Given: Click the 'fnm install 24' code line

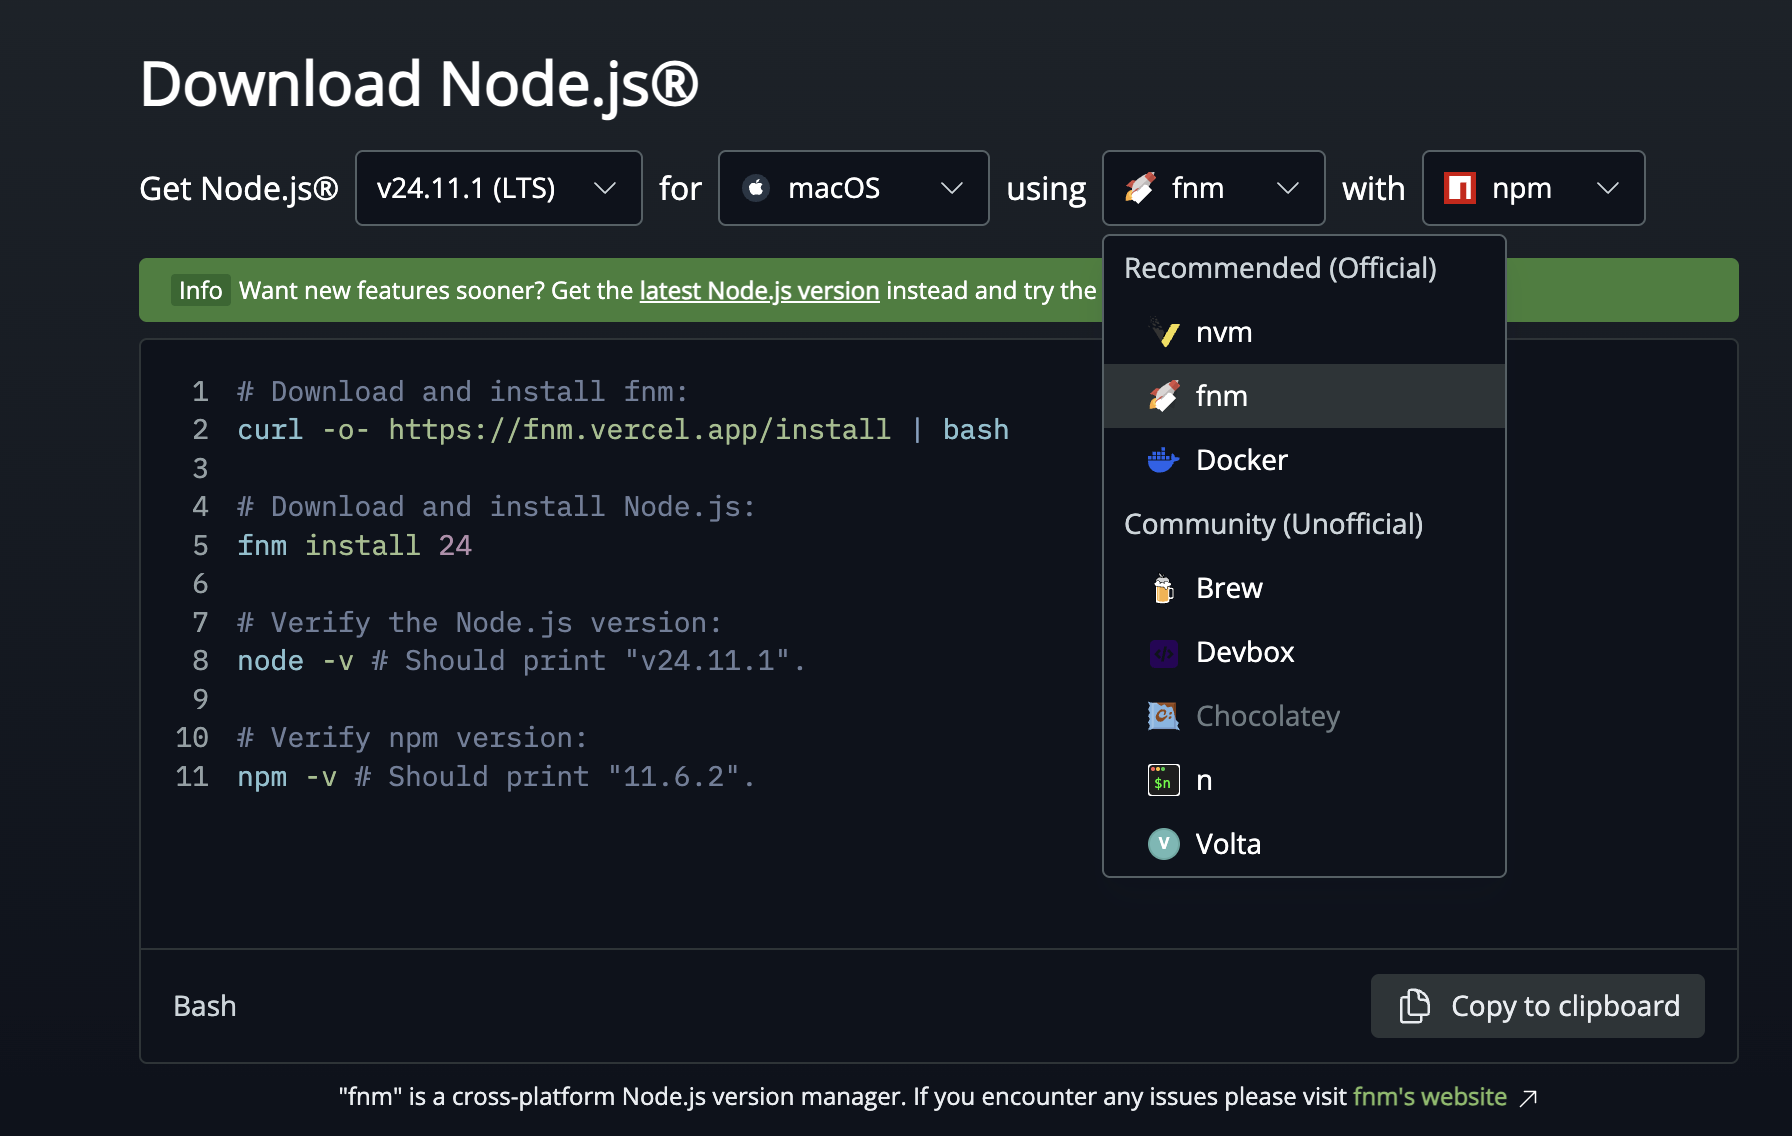Looking at the screenshot, I should 354,546.
